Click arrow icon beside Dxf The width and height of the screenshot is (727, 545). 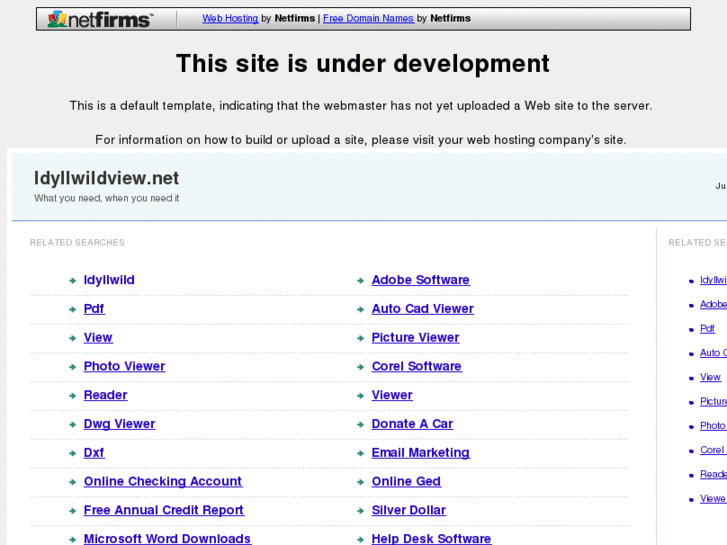[x=72, y=453]
